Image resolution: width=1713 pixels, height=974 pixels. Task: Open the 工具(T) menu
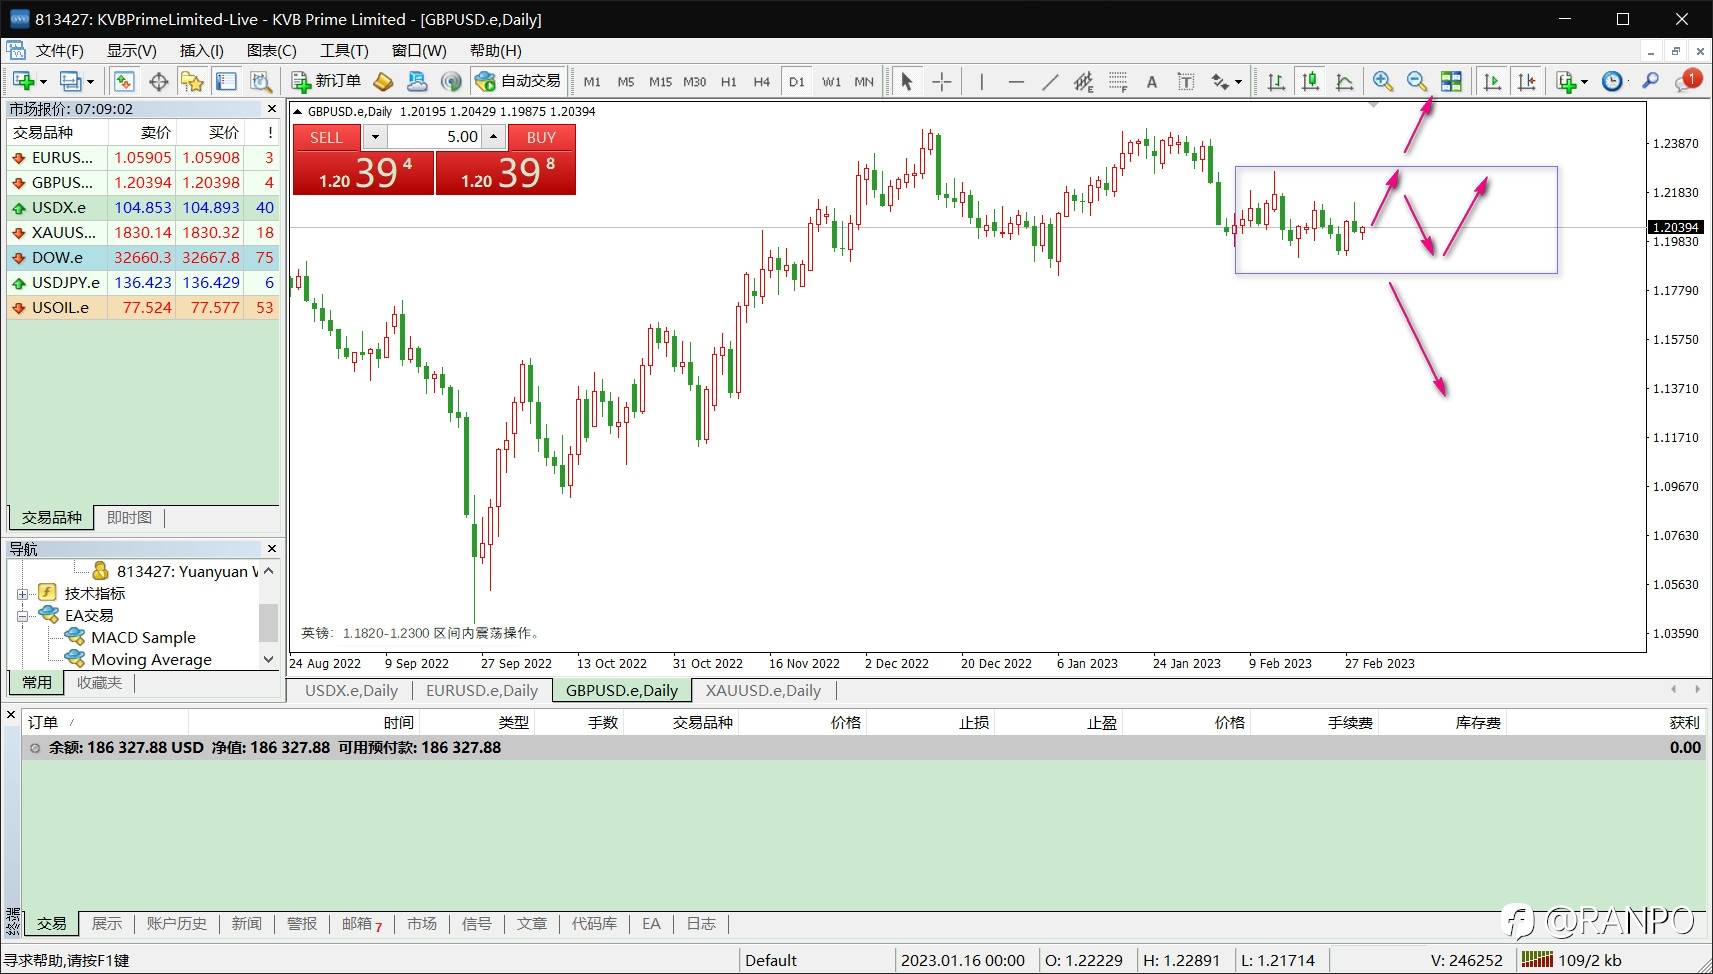pyautogui.click(x=344, y=50)
